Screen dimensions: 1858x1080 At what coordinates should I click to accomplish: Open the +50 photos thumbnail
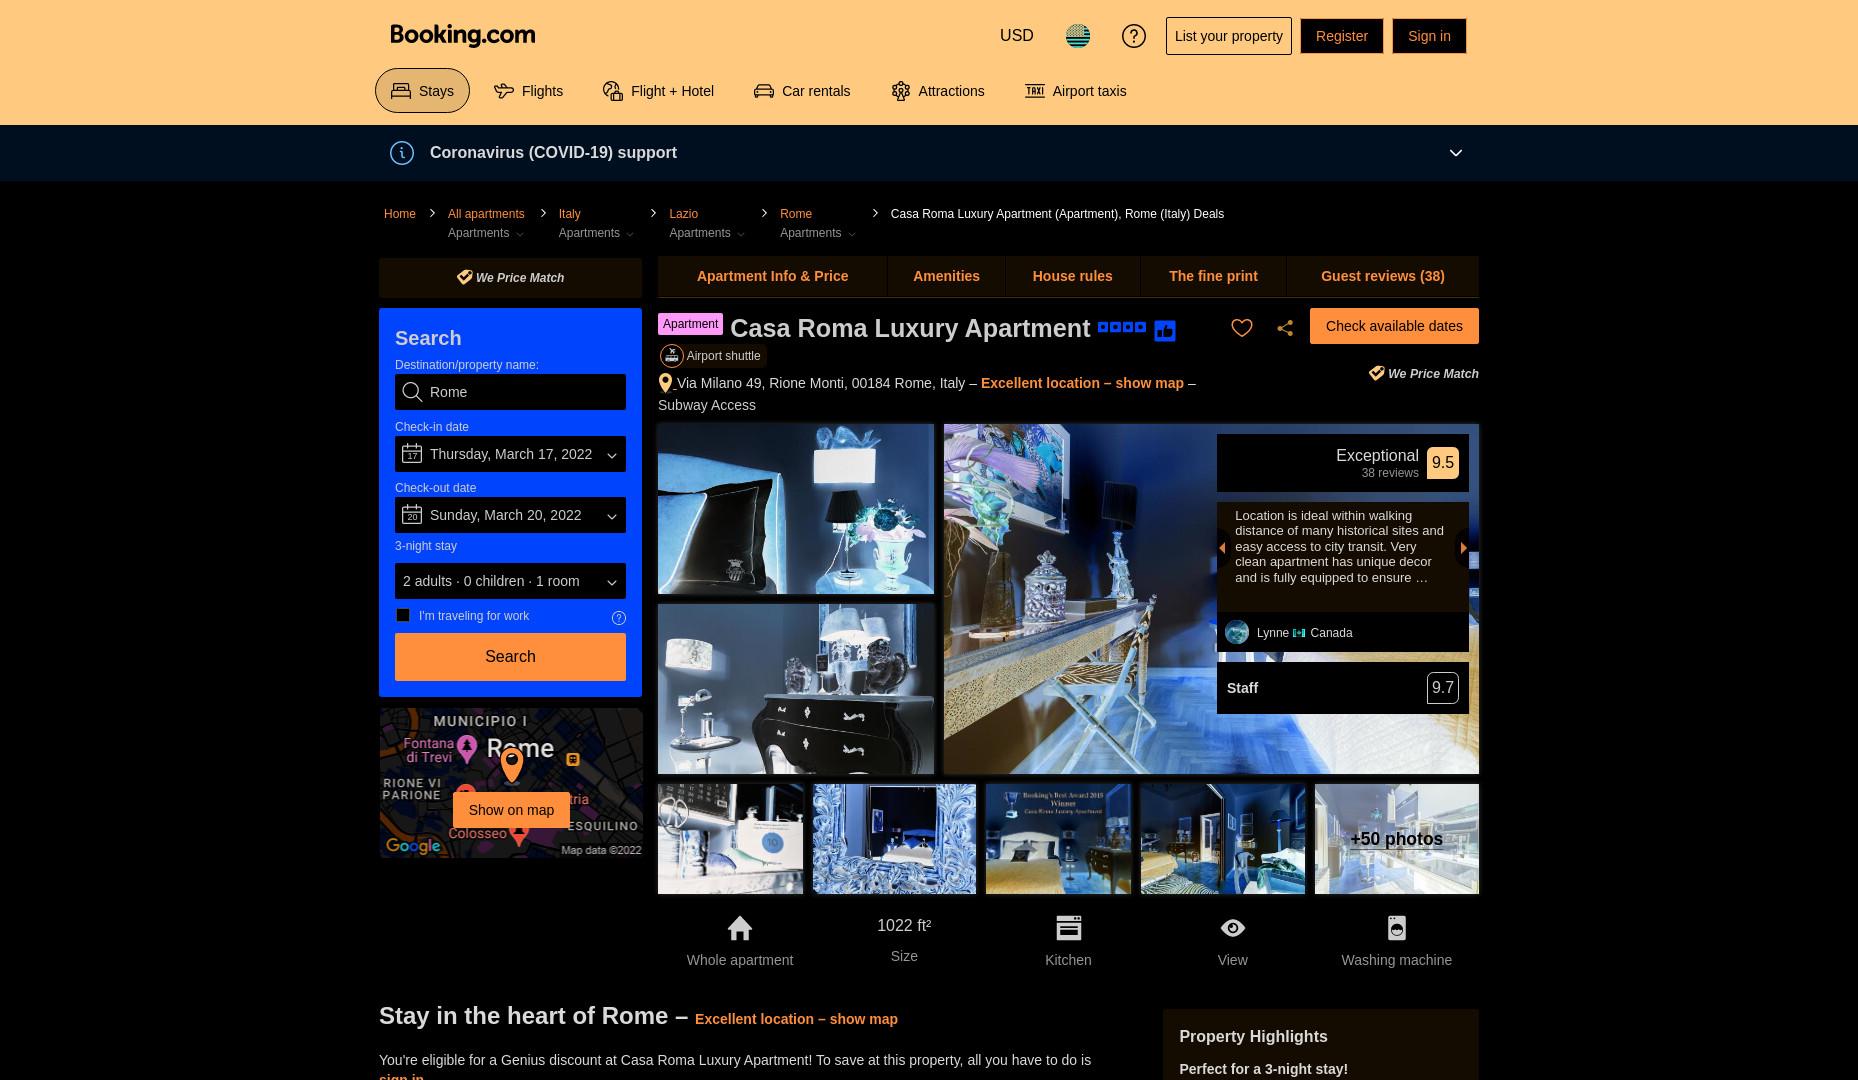coord(1396,839)
